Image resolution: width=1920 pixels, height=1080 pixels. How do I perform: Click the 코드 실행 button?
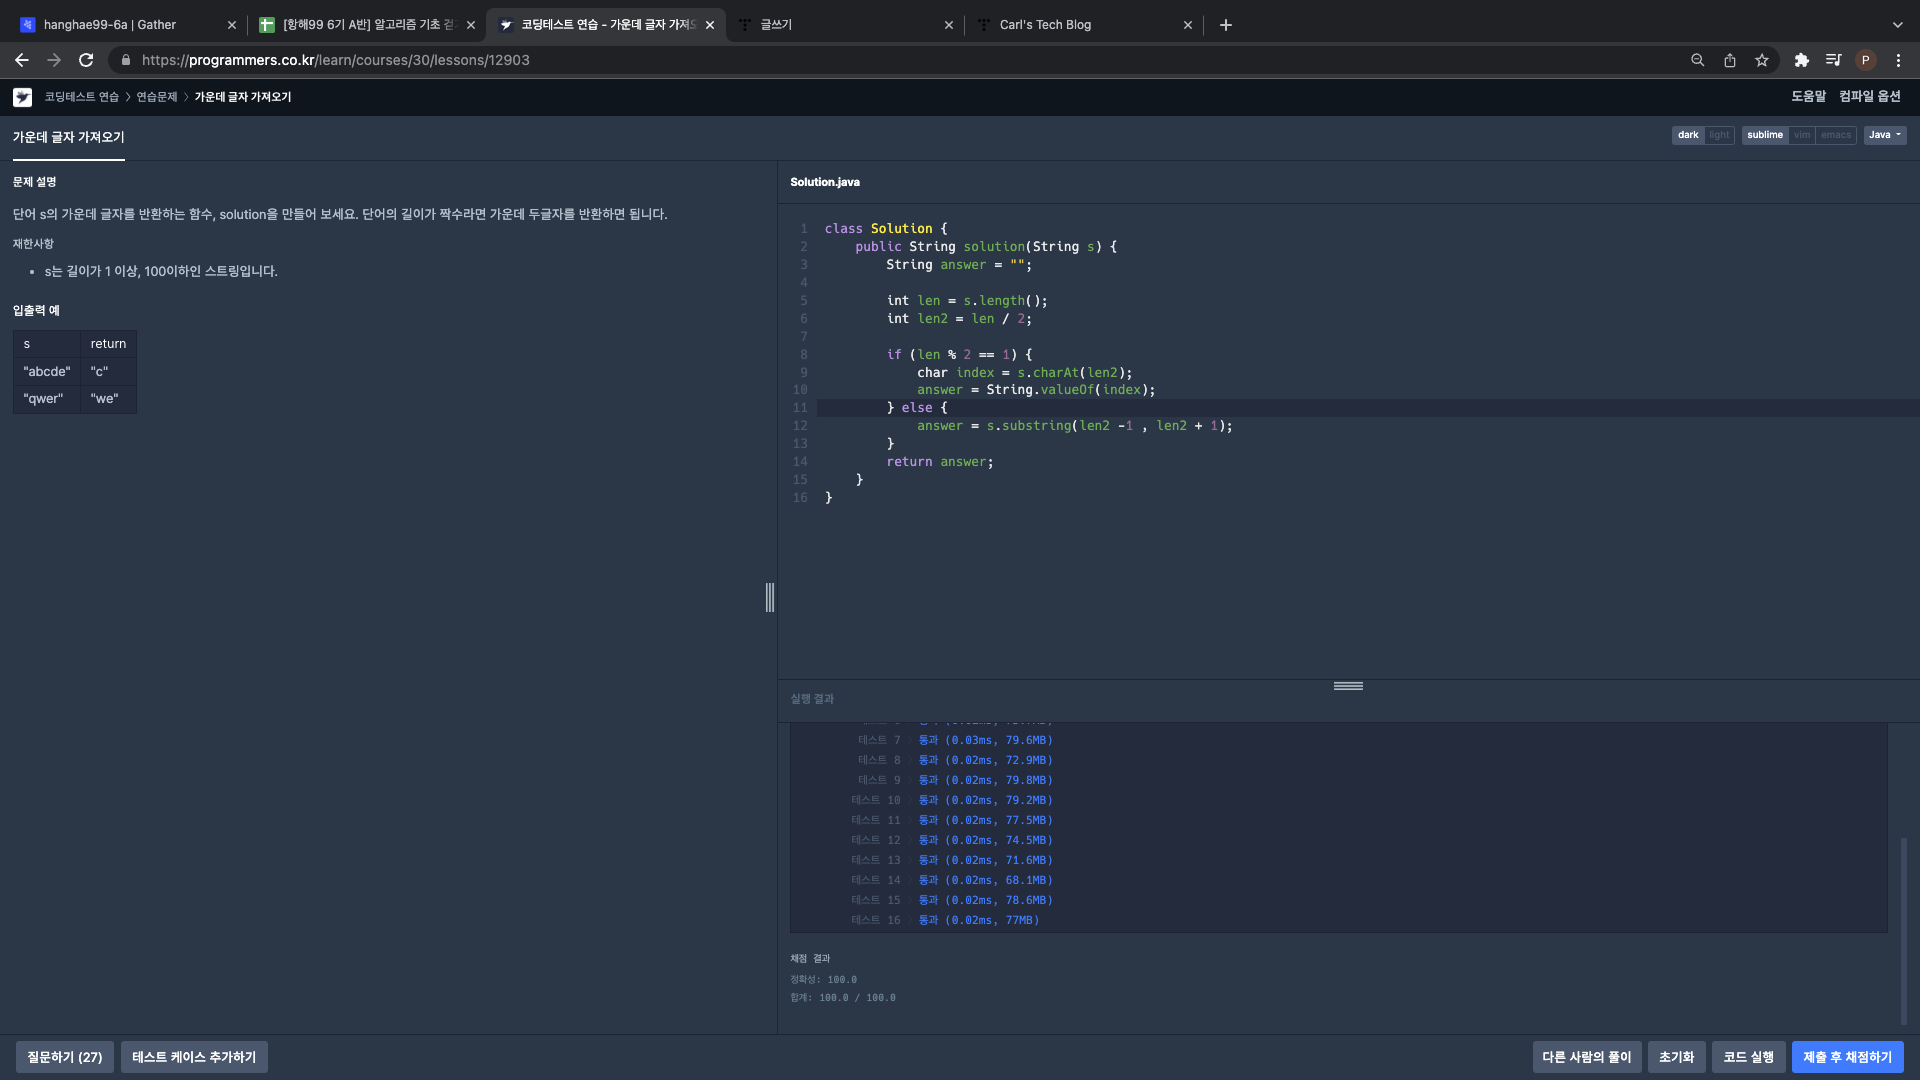[x=1748, y=1057]
